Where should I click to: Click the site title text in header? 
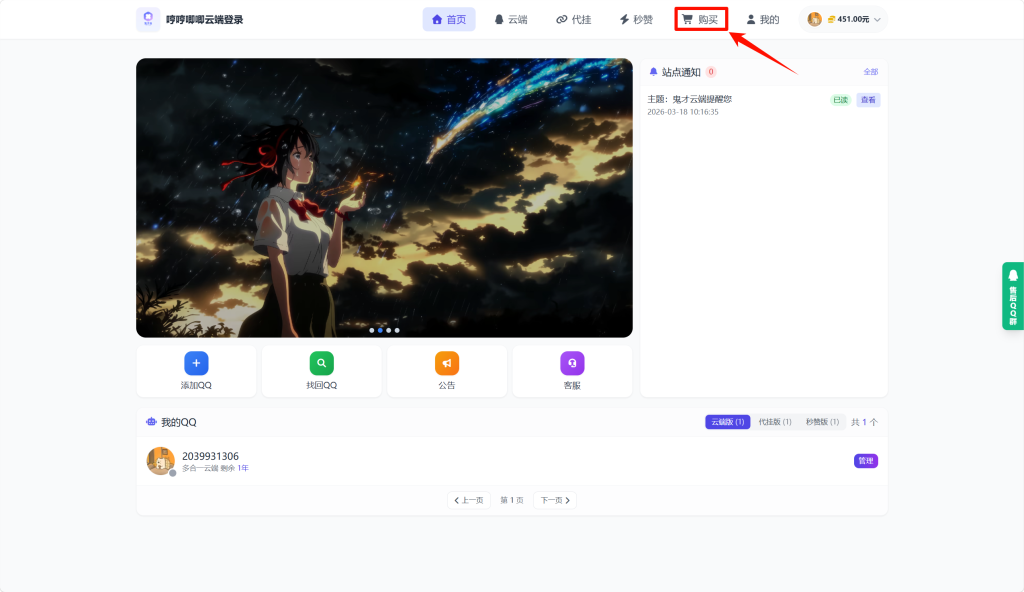coord(204,20)
